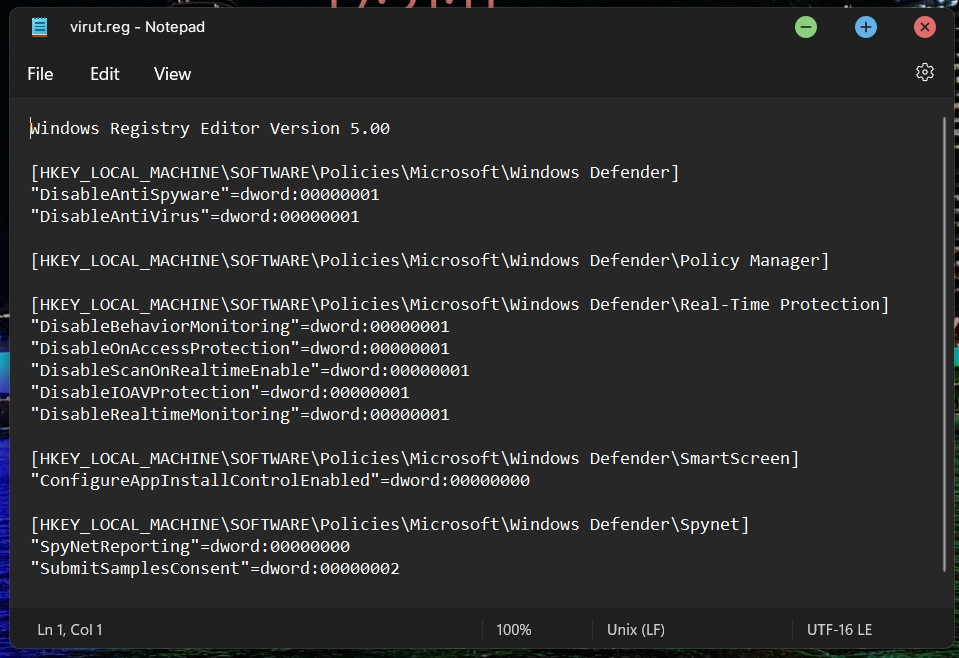Click the 'virut.reg - Notepad' window title

(x=137, y=27)
